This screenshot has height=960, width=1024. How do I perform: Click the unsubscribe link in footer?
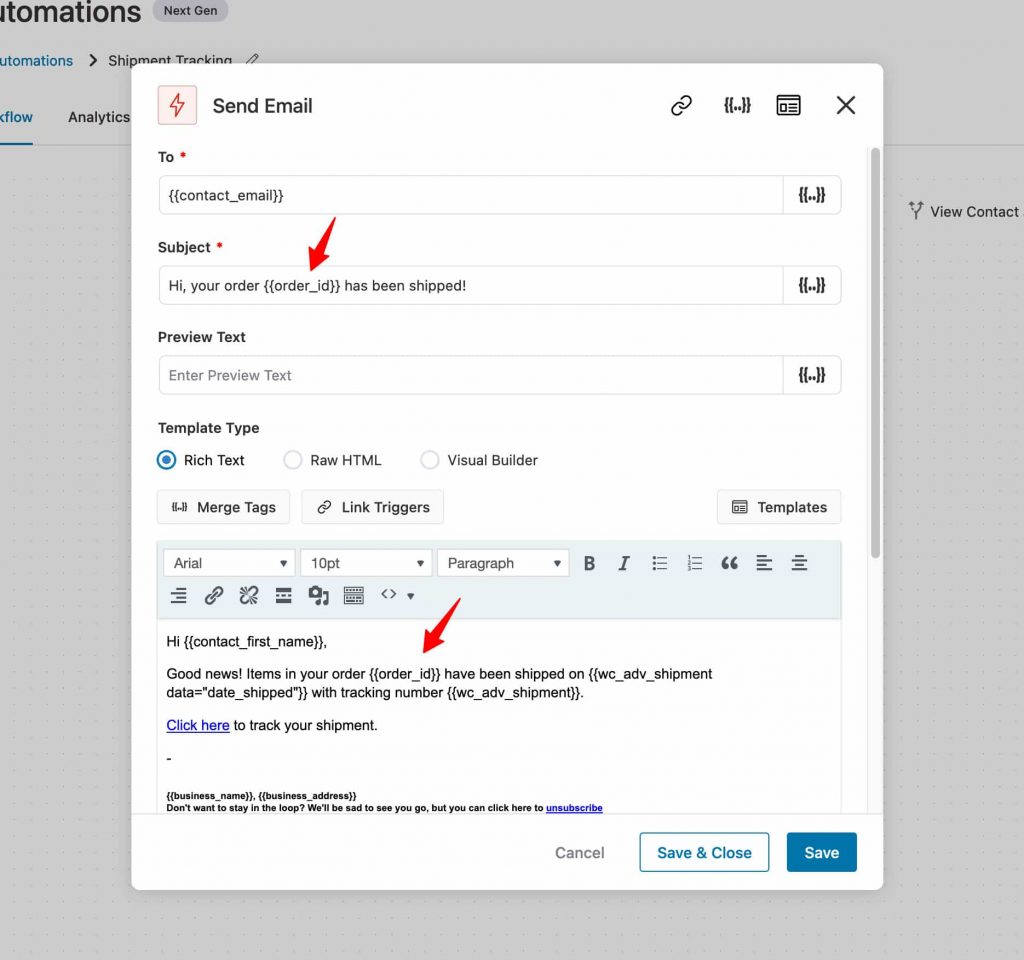(574, 808)
